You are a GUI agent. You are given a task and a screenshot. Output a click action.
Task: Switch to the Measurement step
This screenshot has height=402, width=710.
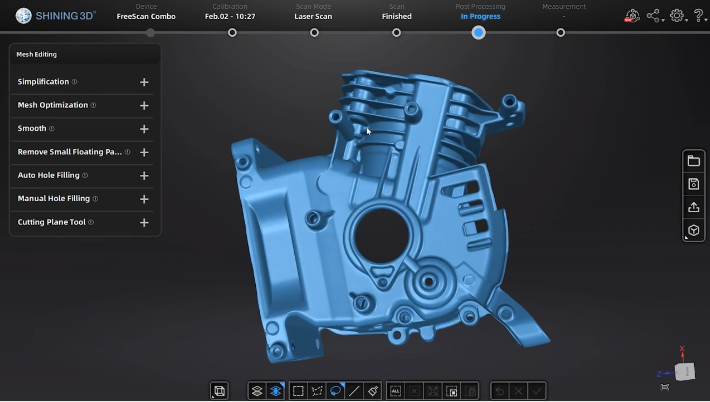coord(561,32)
